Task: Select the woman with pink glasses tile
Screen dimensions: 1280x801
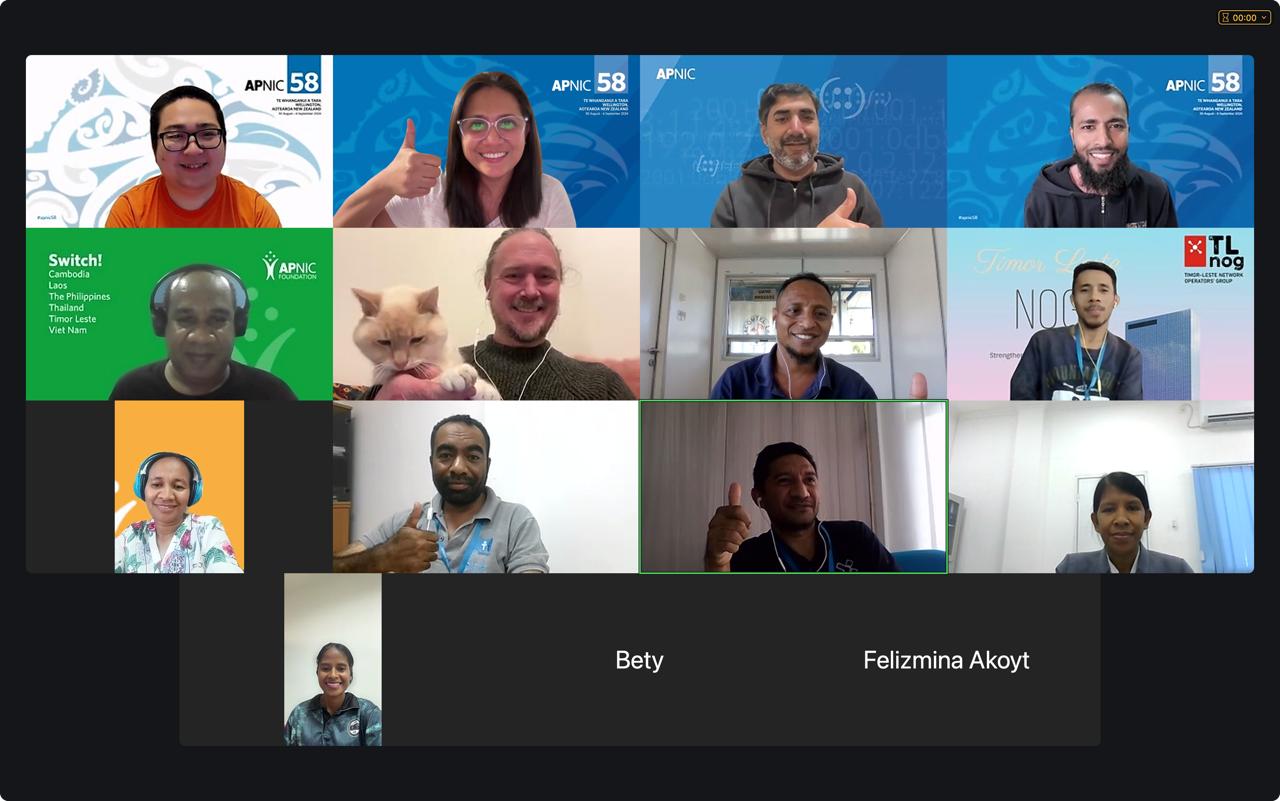Action: coord(486,141)
